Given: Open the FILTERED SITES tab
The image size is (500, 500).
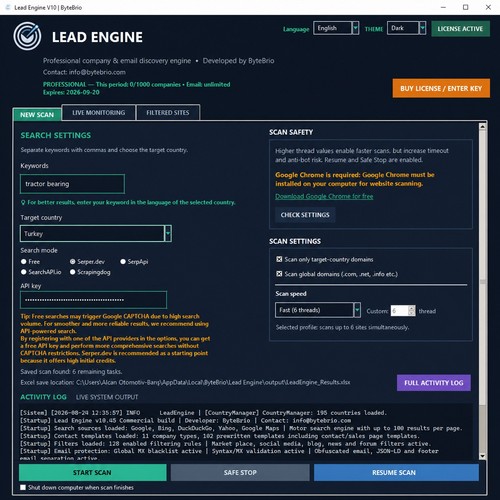Looking at the screenshot, I should [x=168, y=113].
